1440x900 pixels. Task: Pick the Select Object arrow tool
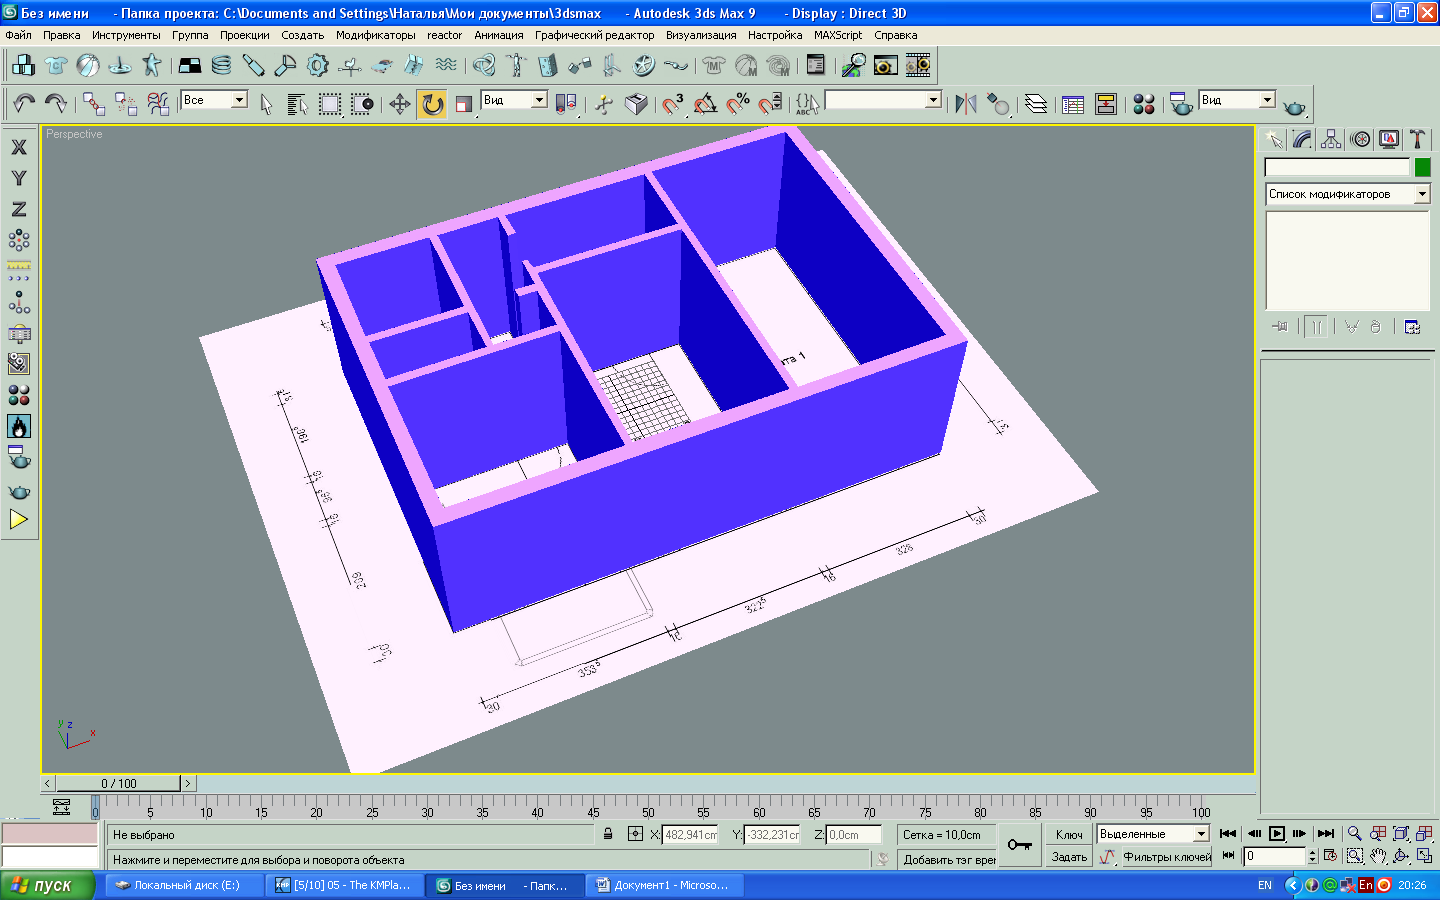click(x=266, y=103)
